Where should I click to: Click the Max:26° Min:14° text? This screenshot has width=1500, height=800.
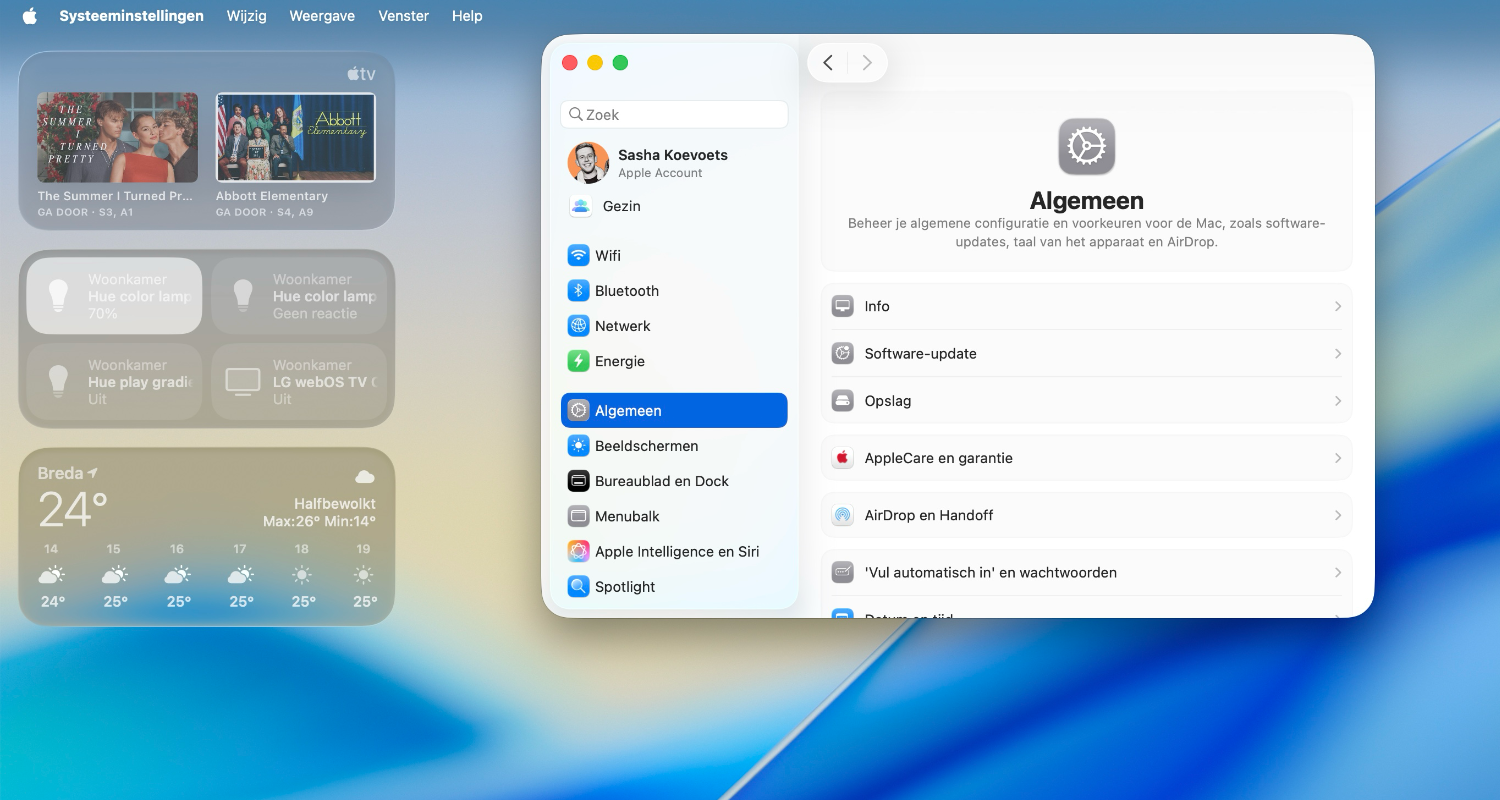(x=319, y=521)
